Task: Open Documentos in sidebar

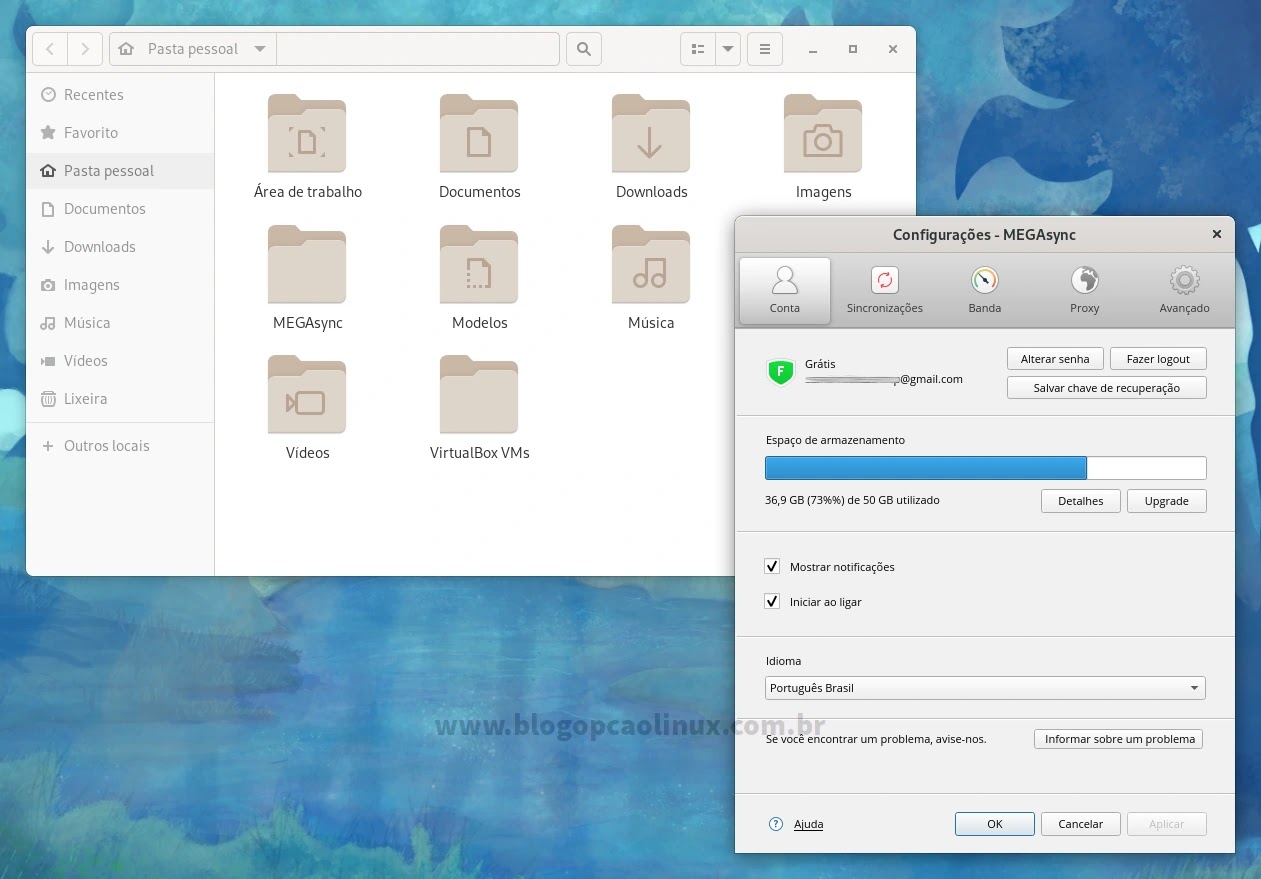Action: pos(120,209)
